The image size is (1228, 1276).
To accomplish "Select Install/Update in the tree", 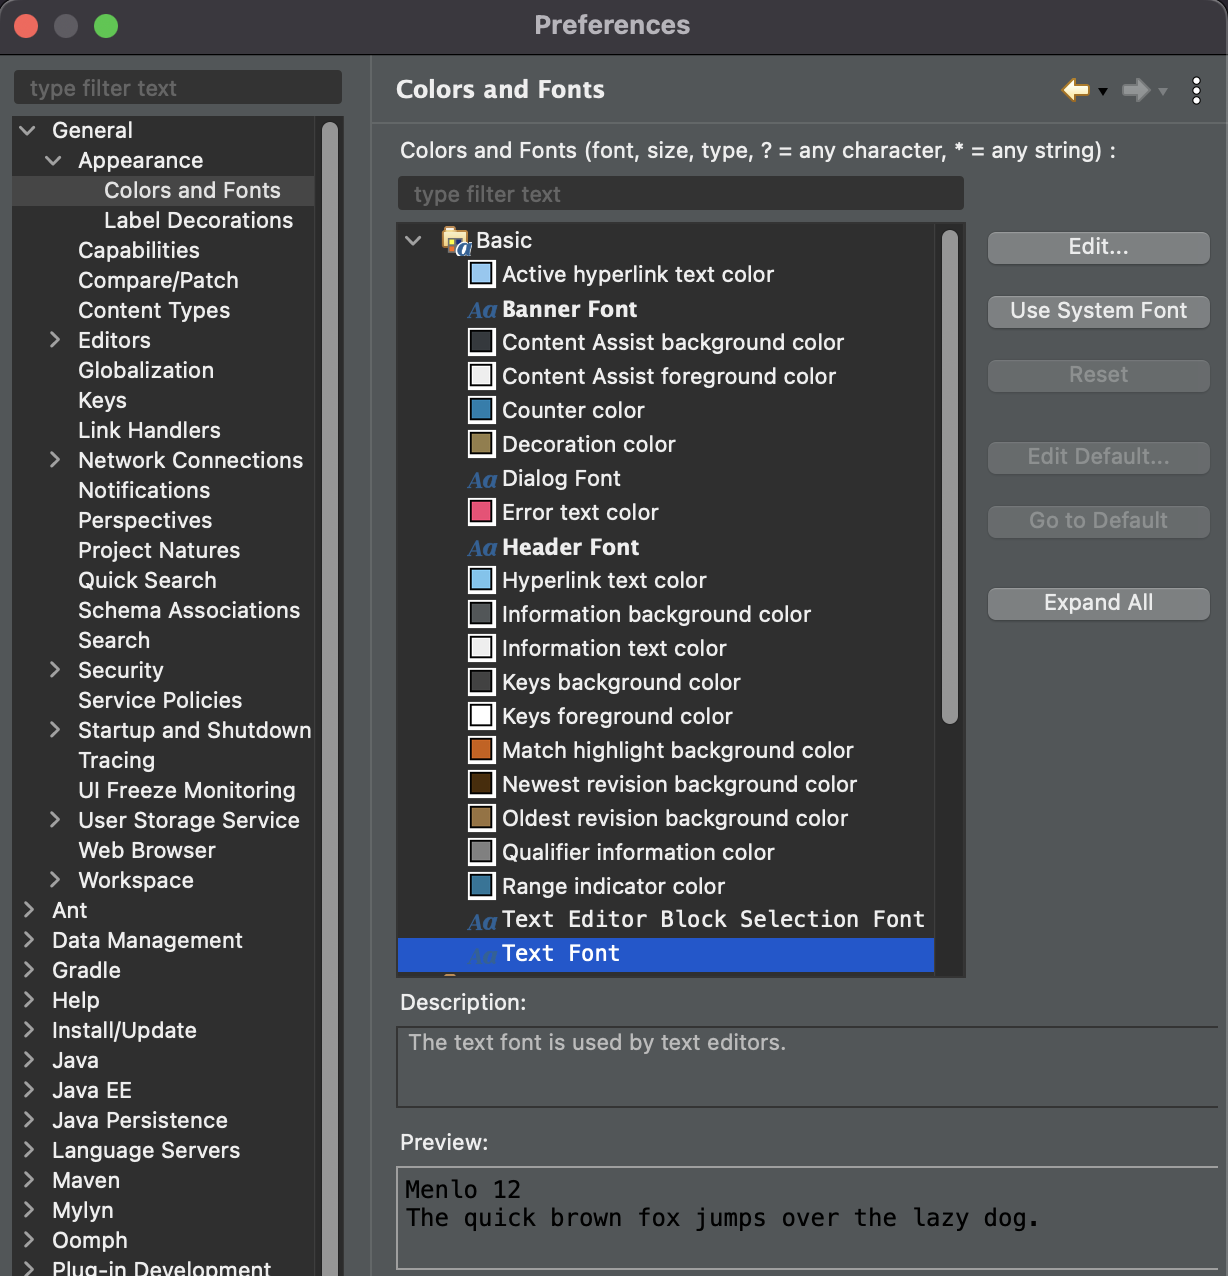I will 124,1030.
